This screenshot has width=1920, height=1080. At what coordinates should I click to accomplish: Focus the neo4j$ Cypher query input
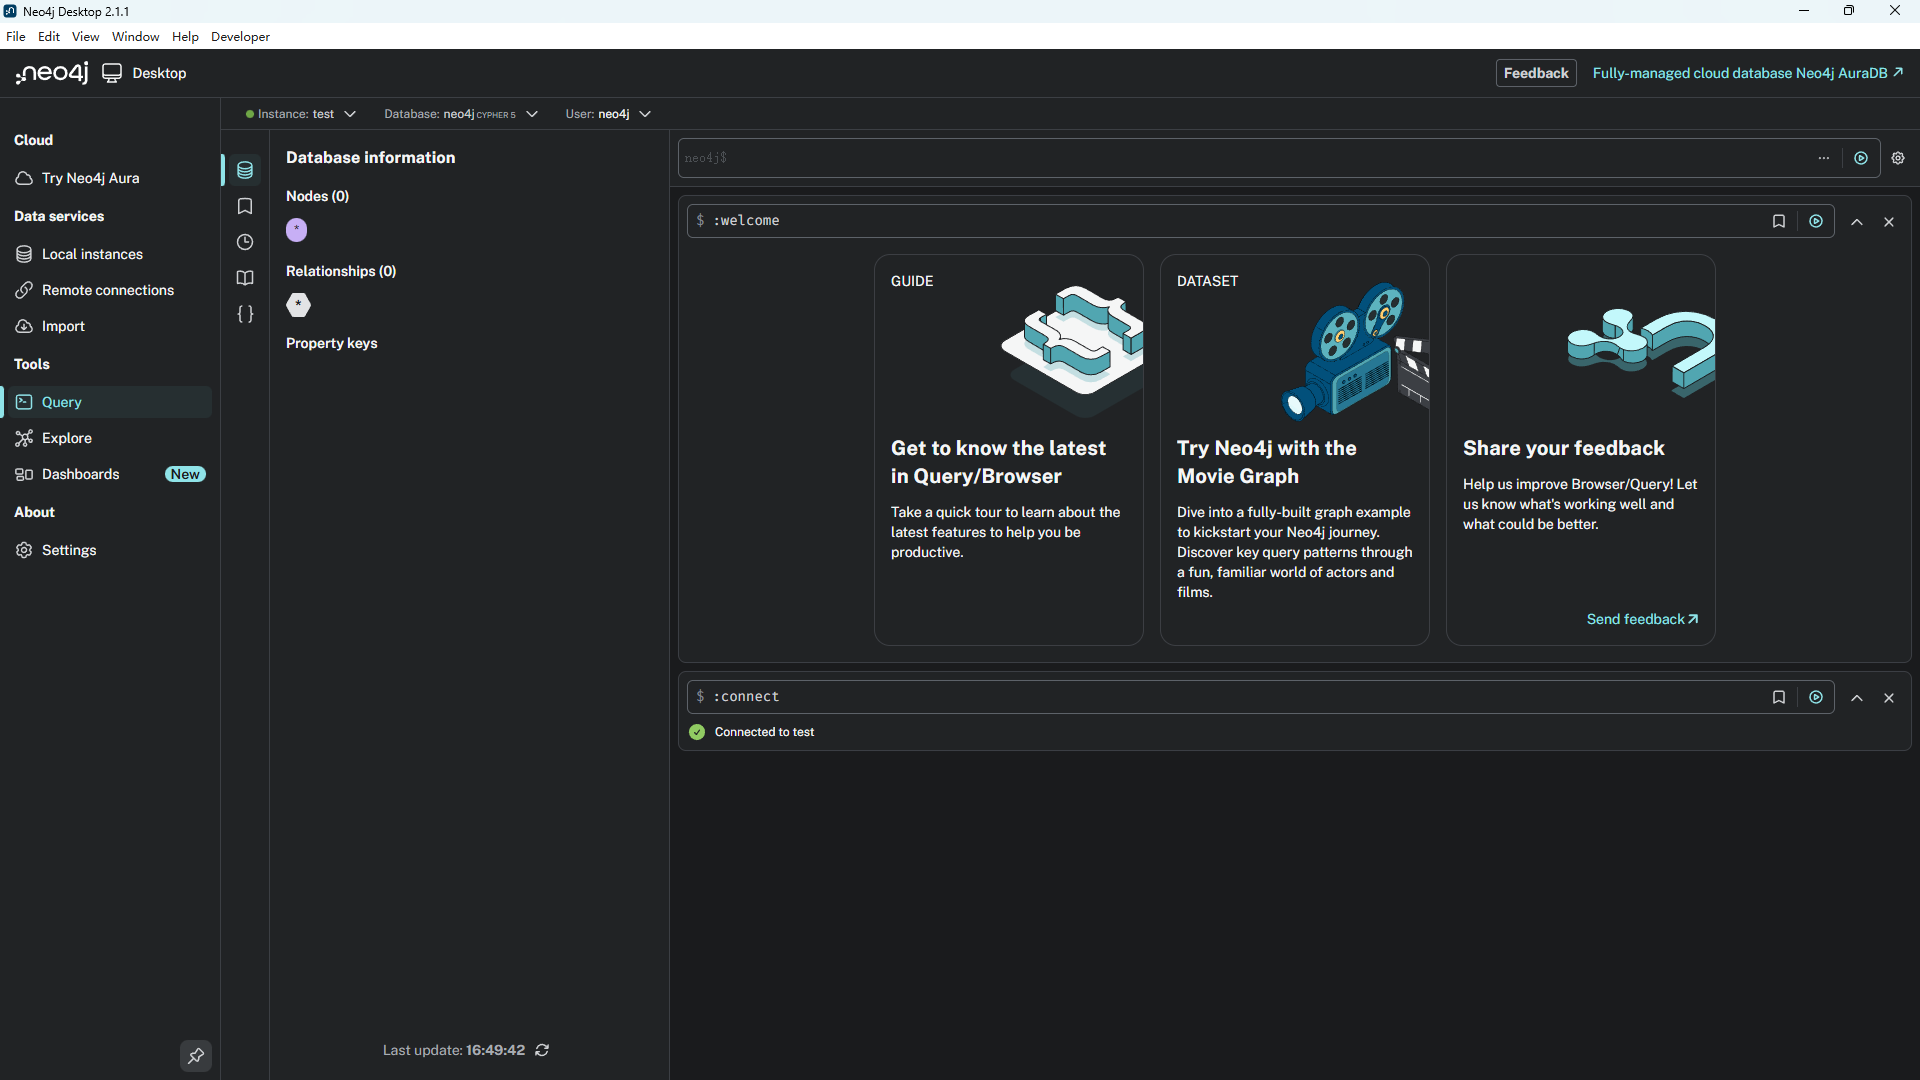1240,158
